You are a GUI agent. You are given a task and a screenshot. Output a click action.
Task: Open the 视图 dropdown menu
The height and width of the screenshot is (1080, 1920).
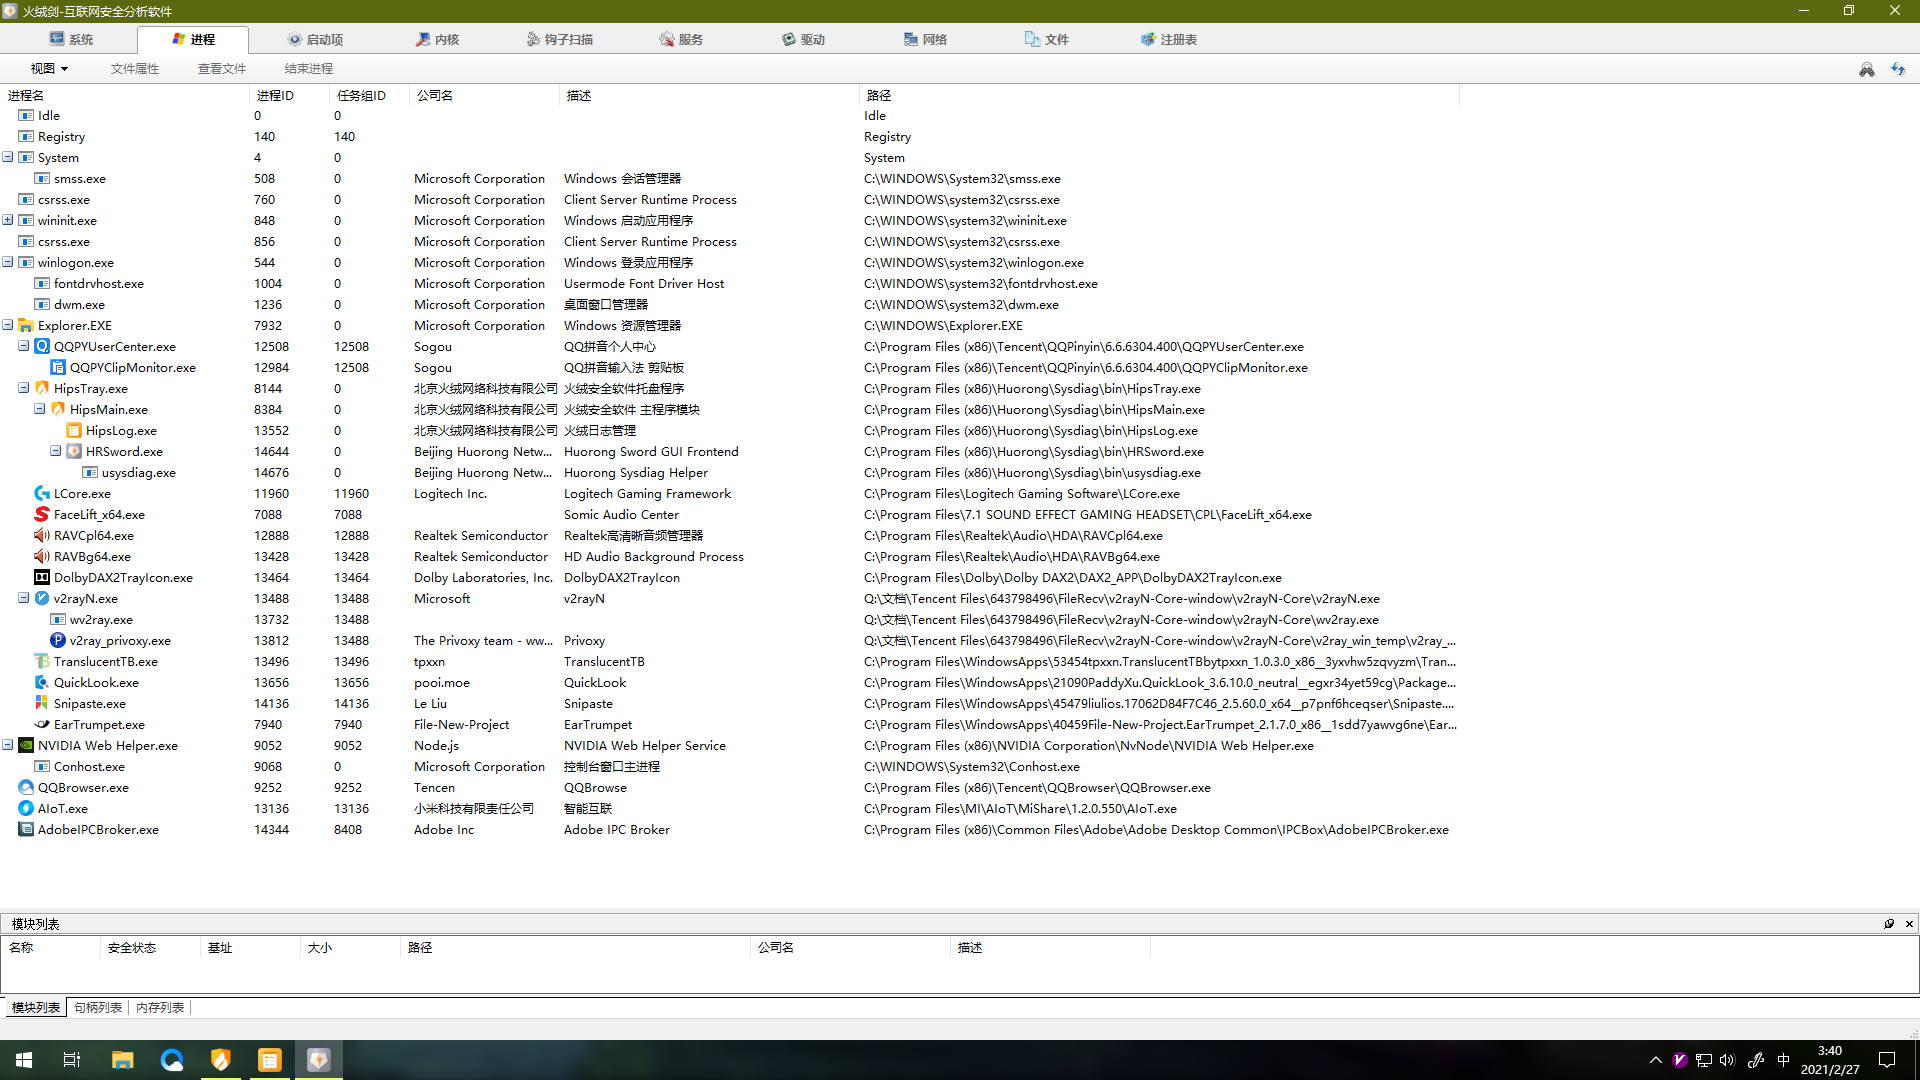point(49,69)
